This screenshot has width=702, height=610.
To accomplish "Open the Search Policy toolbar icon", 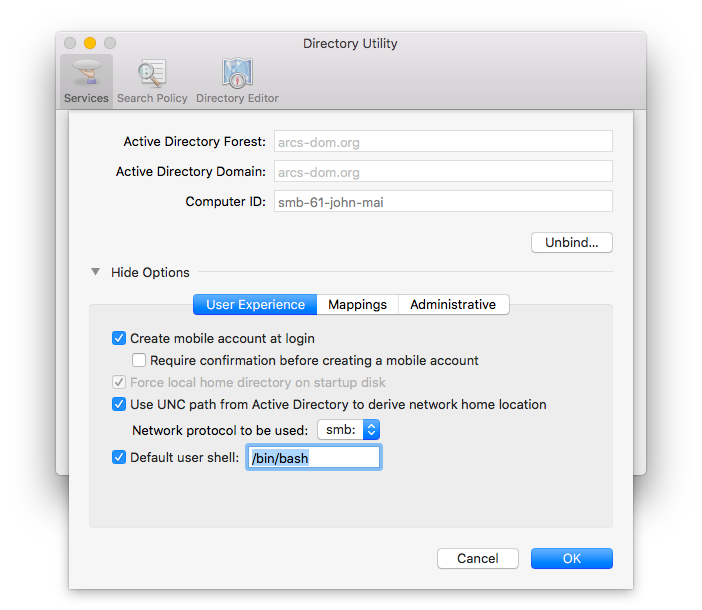I will tap(152, 81).
